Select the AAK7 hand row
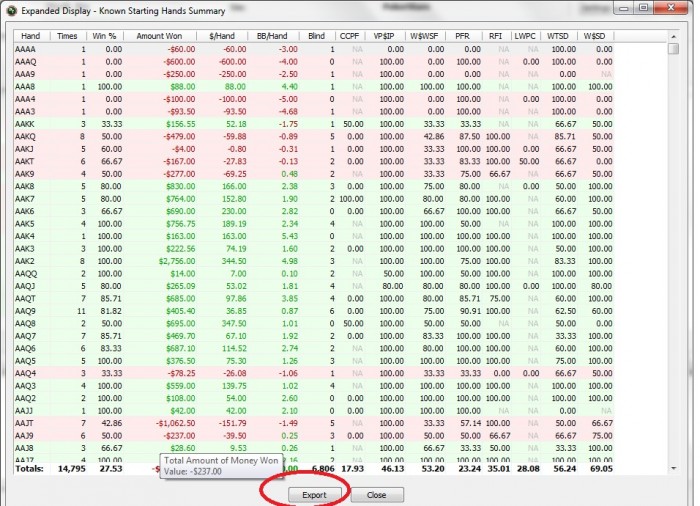This screenshot has width=700, height=506. pyautogui.click(x=314, y=199)
